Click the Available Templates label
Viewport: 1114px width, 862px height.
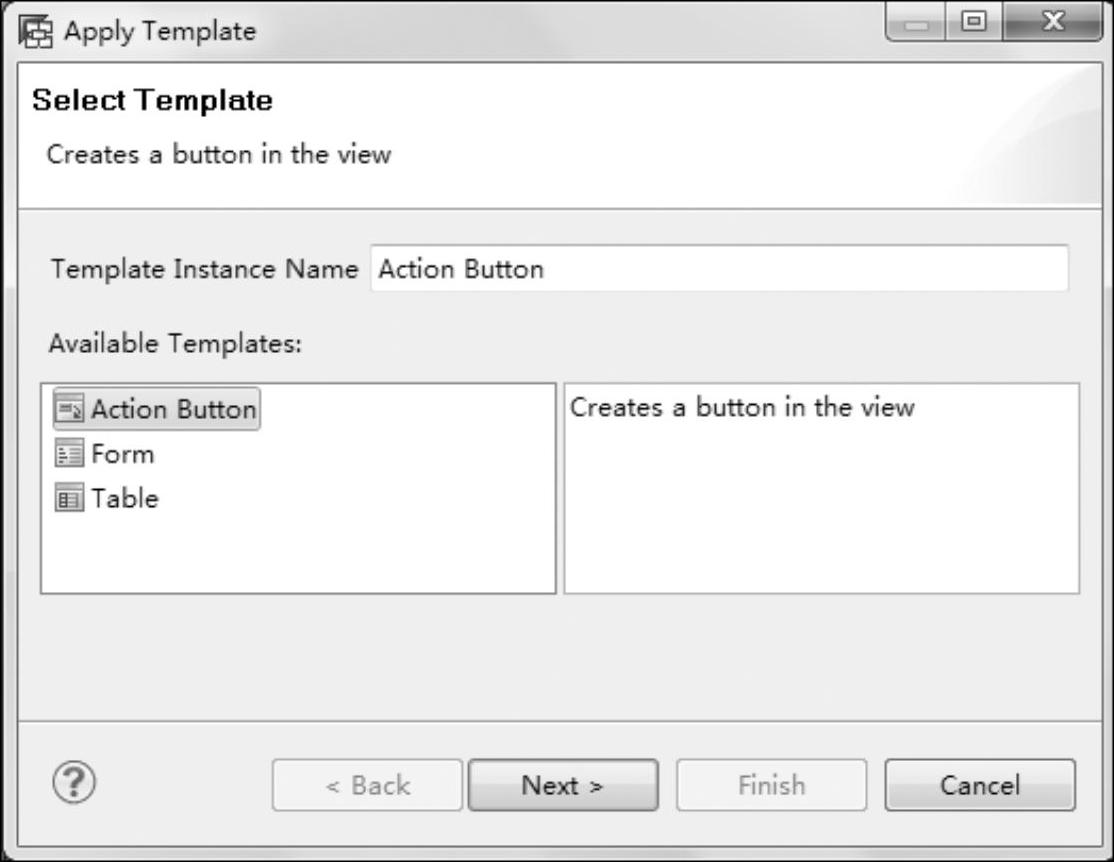coord(175,344)
